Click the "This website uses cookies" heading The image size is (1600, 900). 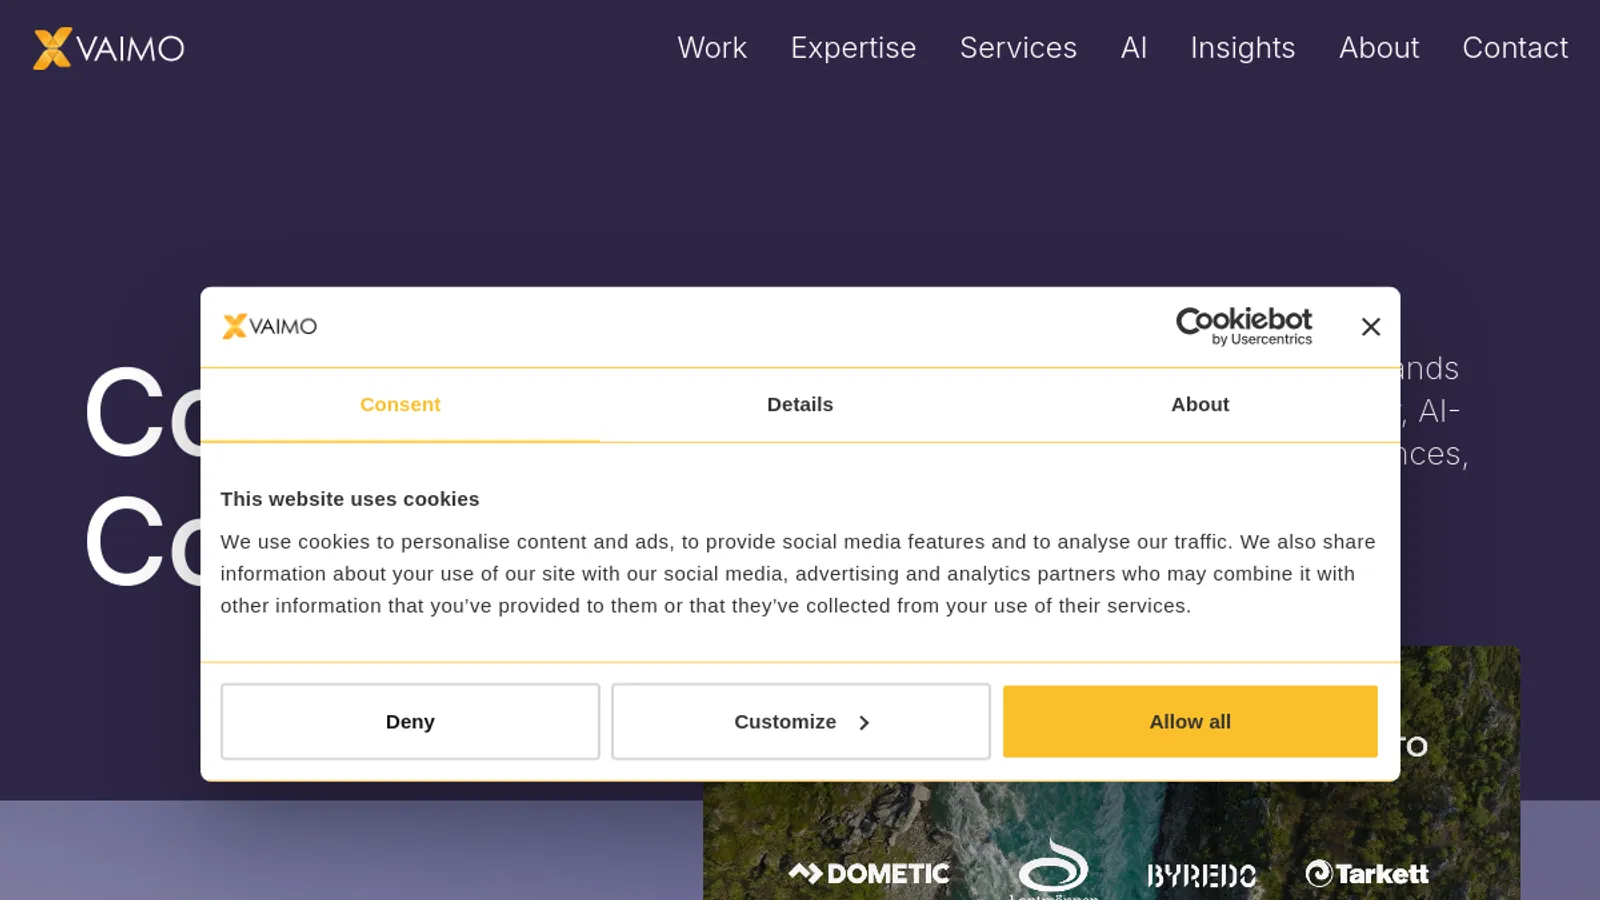(x=350, y=499)
